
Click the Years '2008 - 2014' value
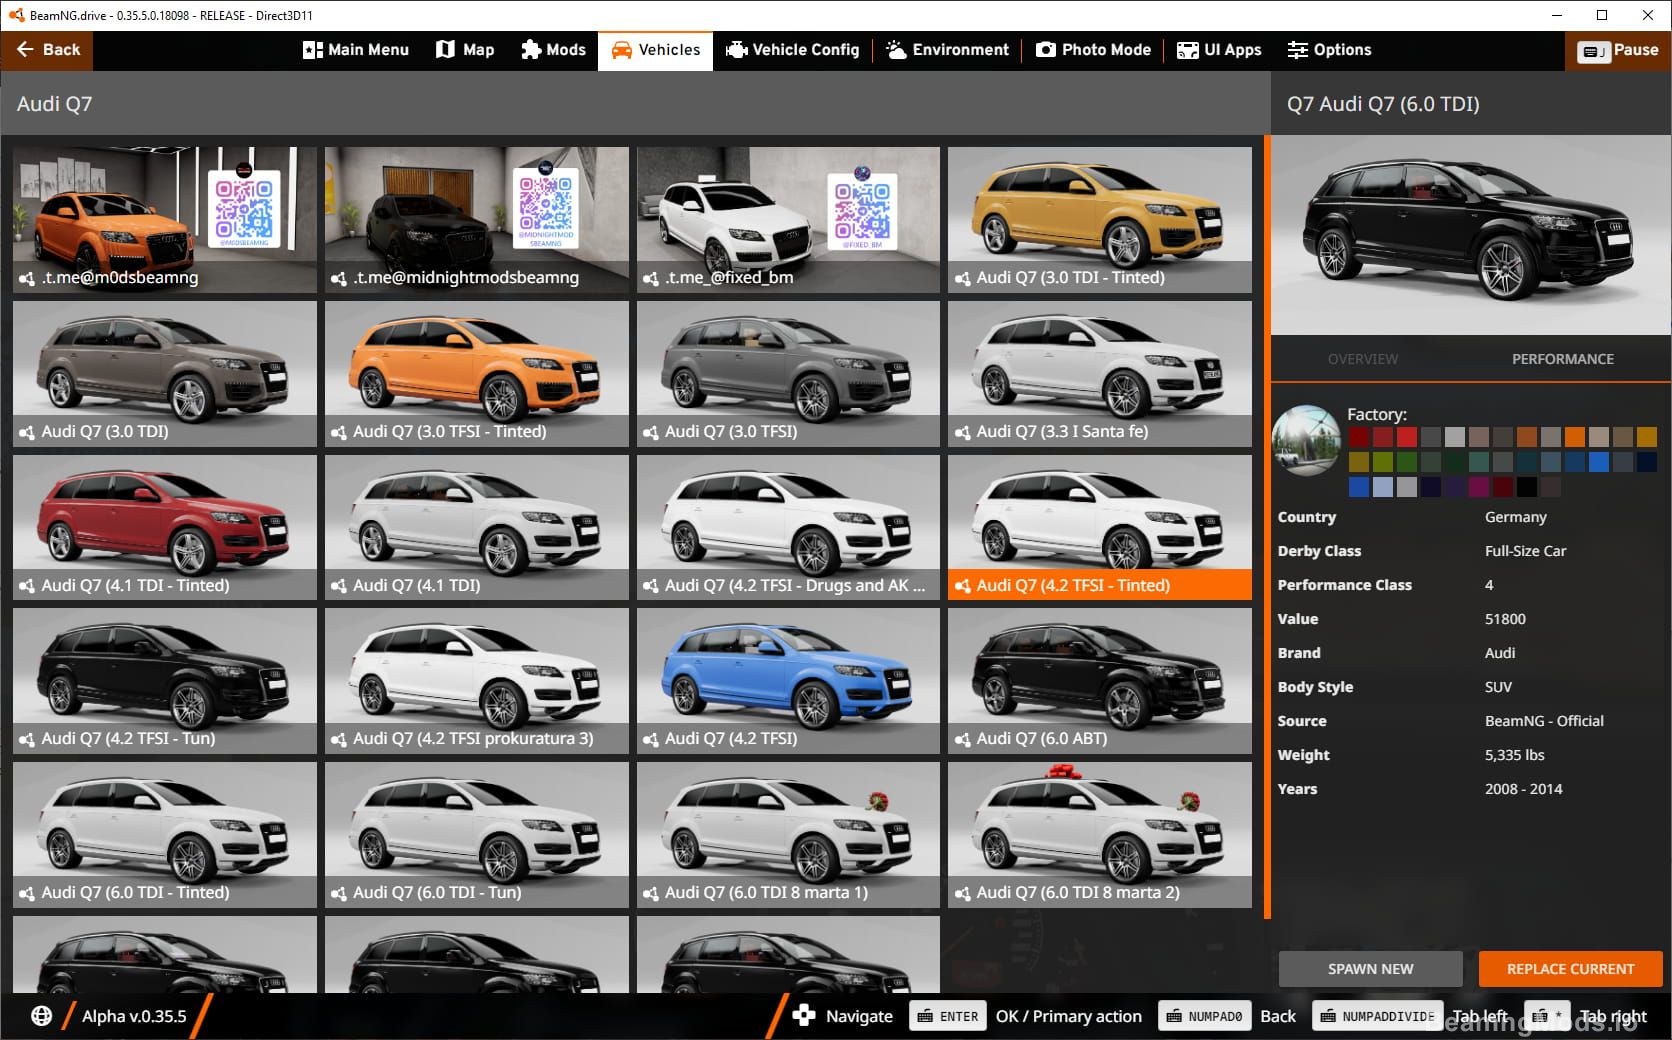point(1523,789)
